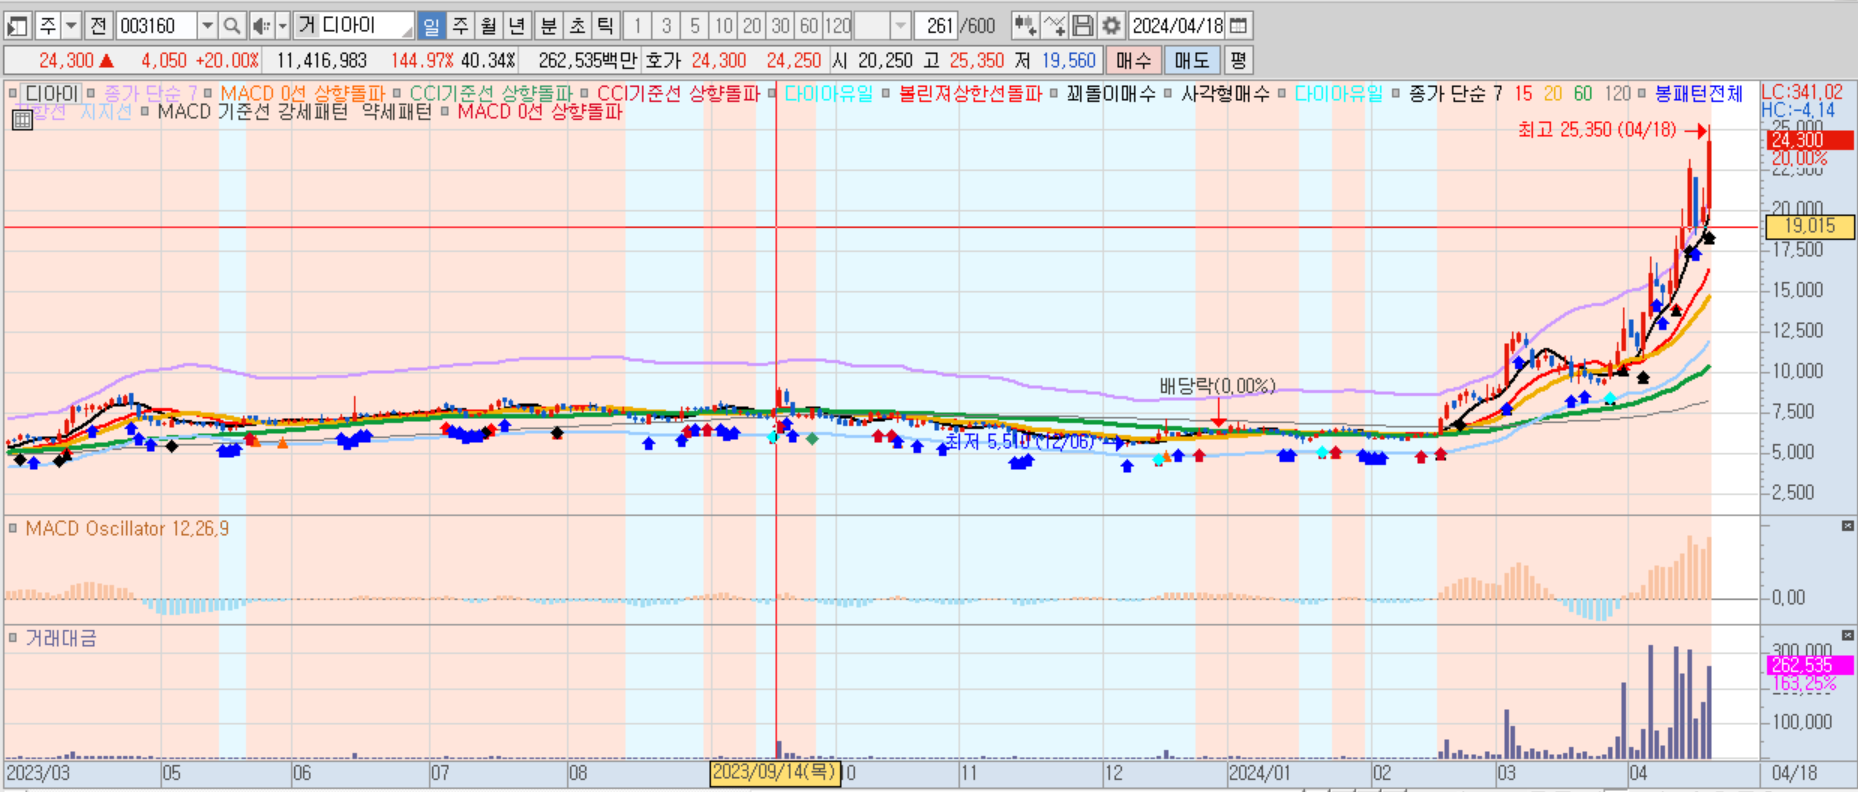Click the 평 button

1238,61
